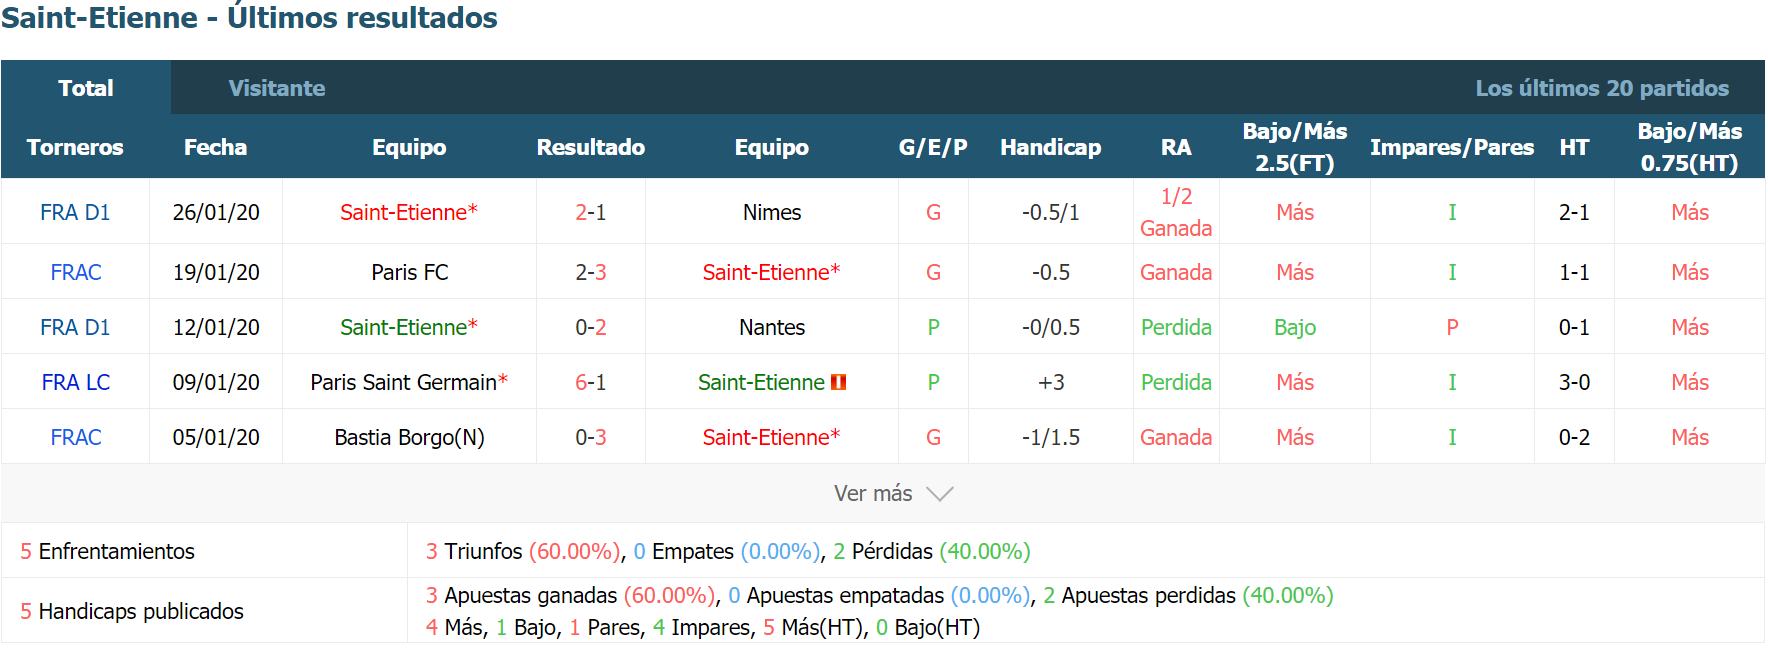
Task: Select the Total tab
Action: pos(86,88)
